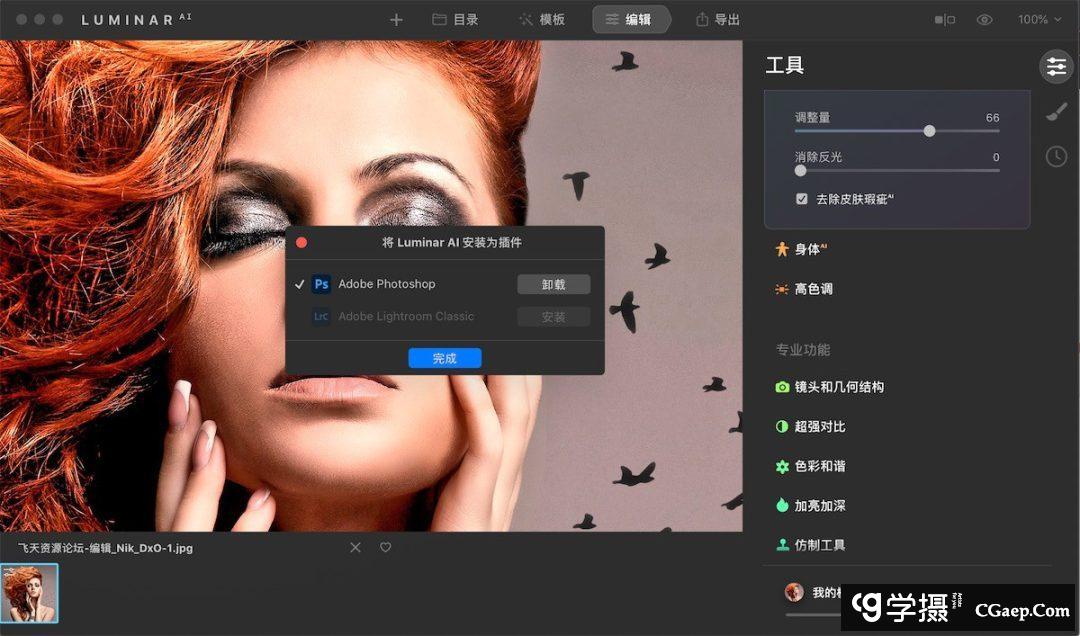The width and height of the screenshot is (1080, 636).
Task: Switch to the 模板 tab
Action: point(541,20)
